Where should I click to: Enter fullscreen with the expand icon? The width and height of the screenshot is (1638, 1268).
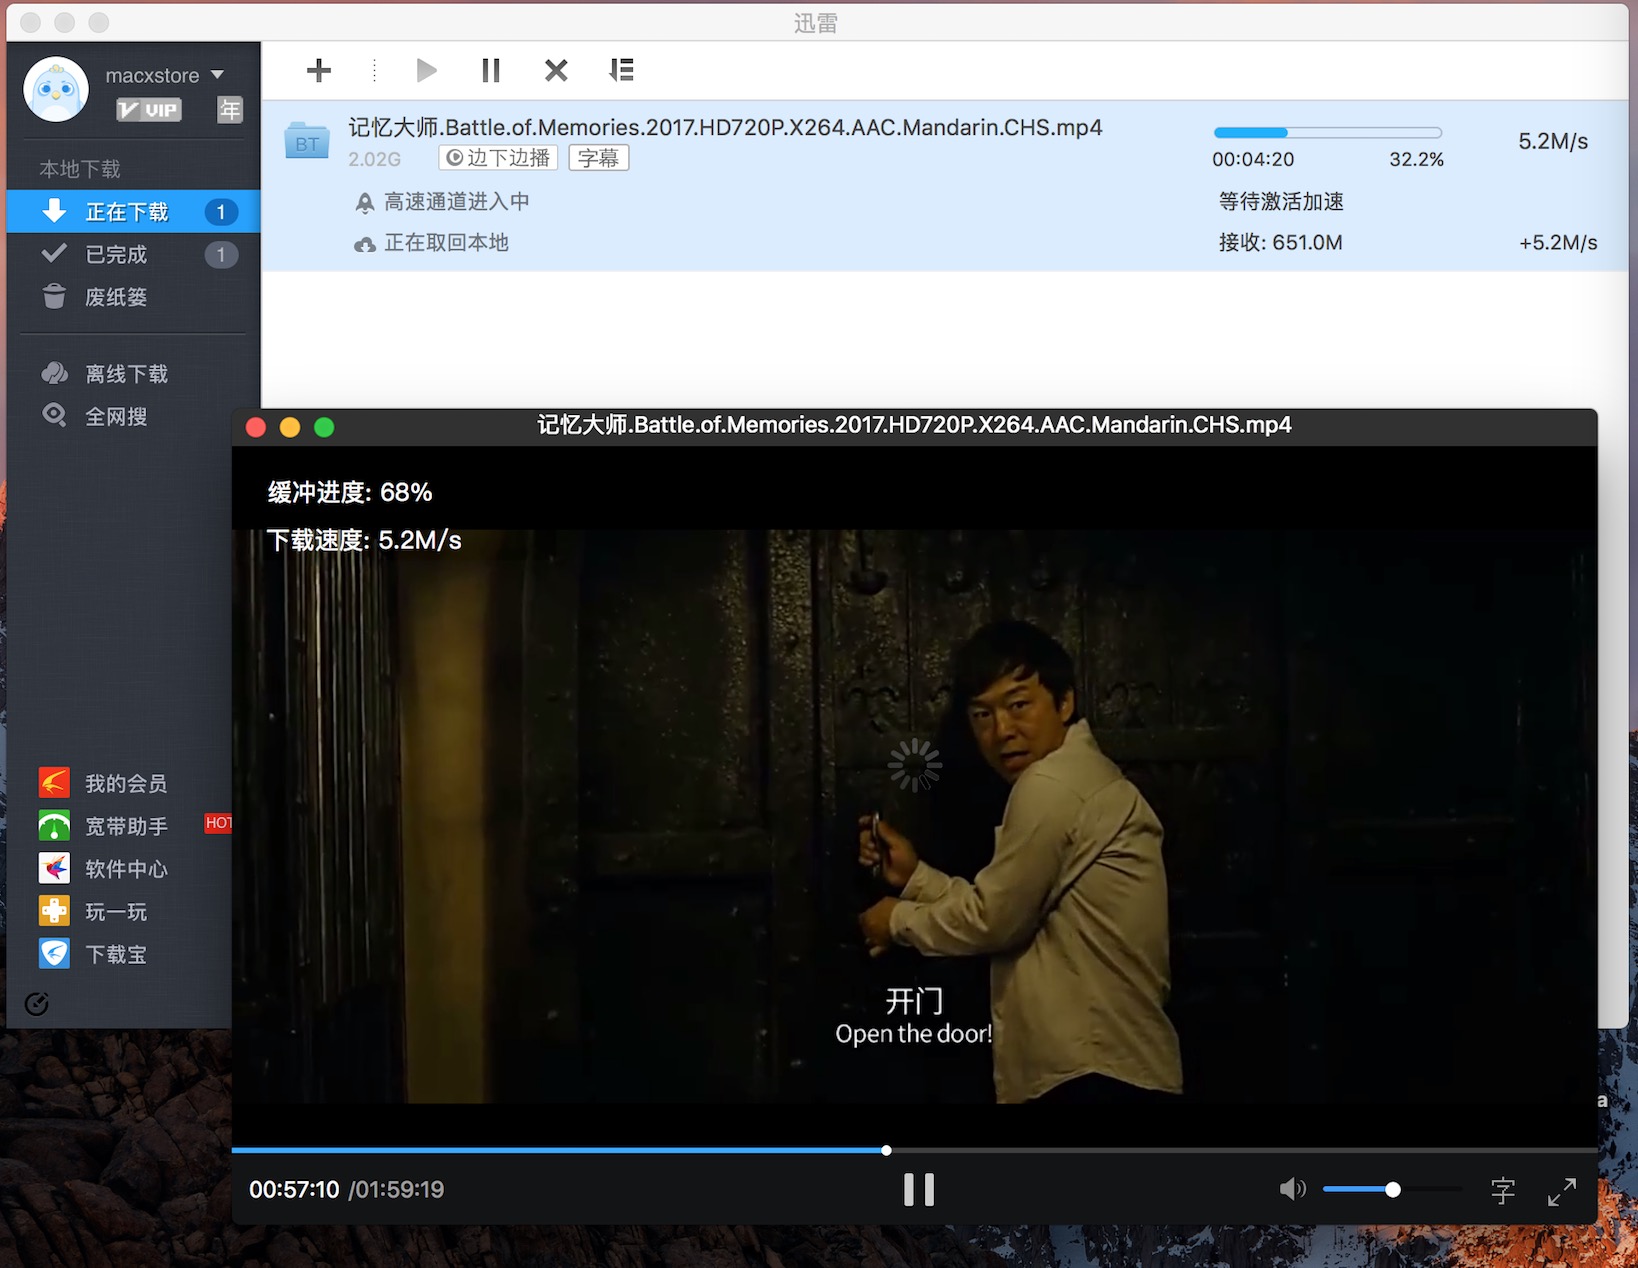(1562, 1191)
